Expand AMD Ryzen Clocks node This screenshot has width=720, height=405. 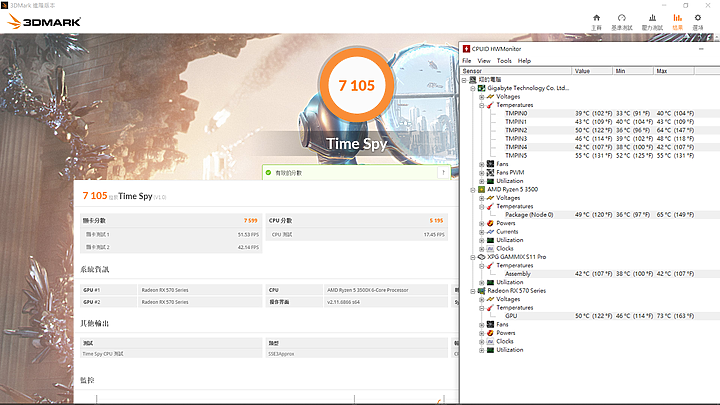point(482,249)
